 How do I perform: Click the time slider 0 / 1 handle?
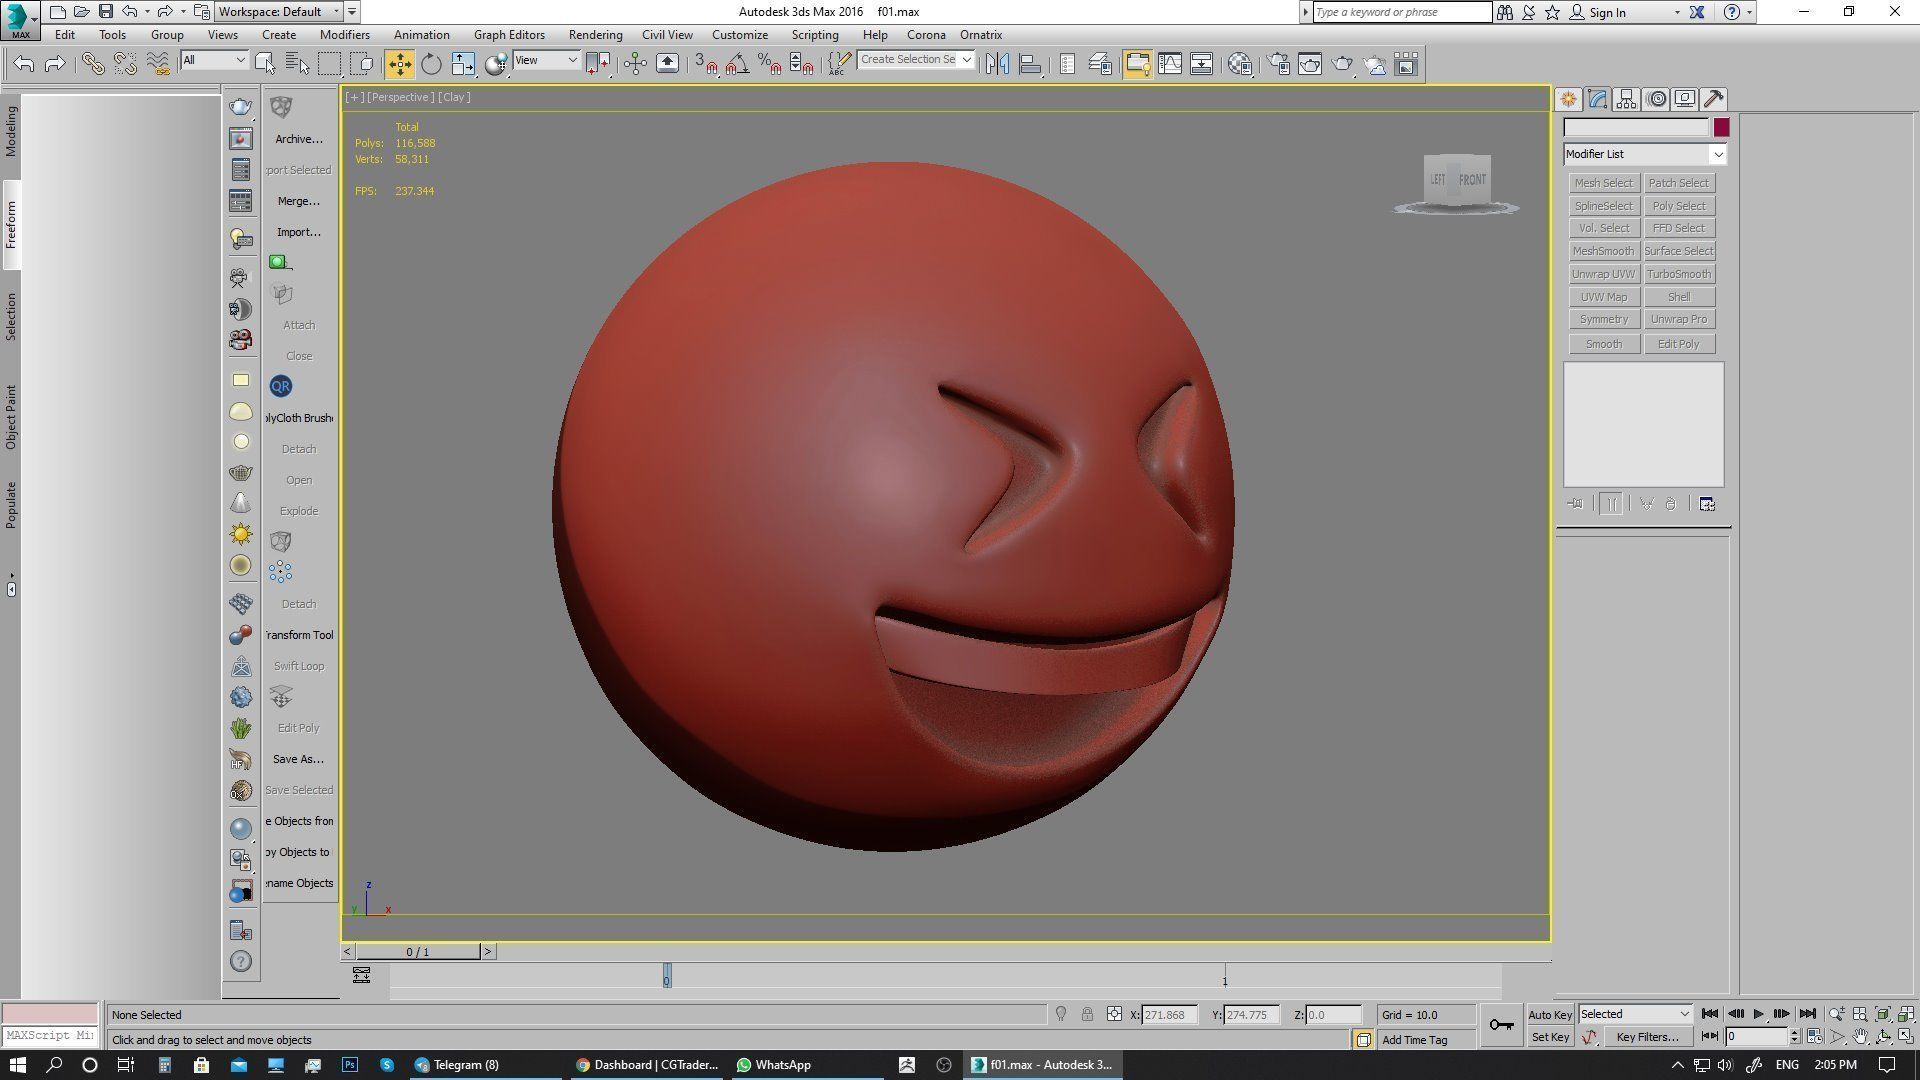point(418,952)
